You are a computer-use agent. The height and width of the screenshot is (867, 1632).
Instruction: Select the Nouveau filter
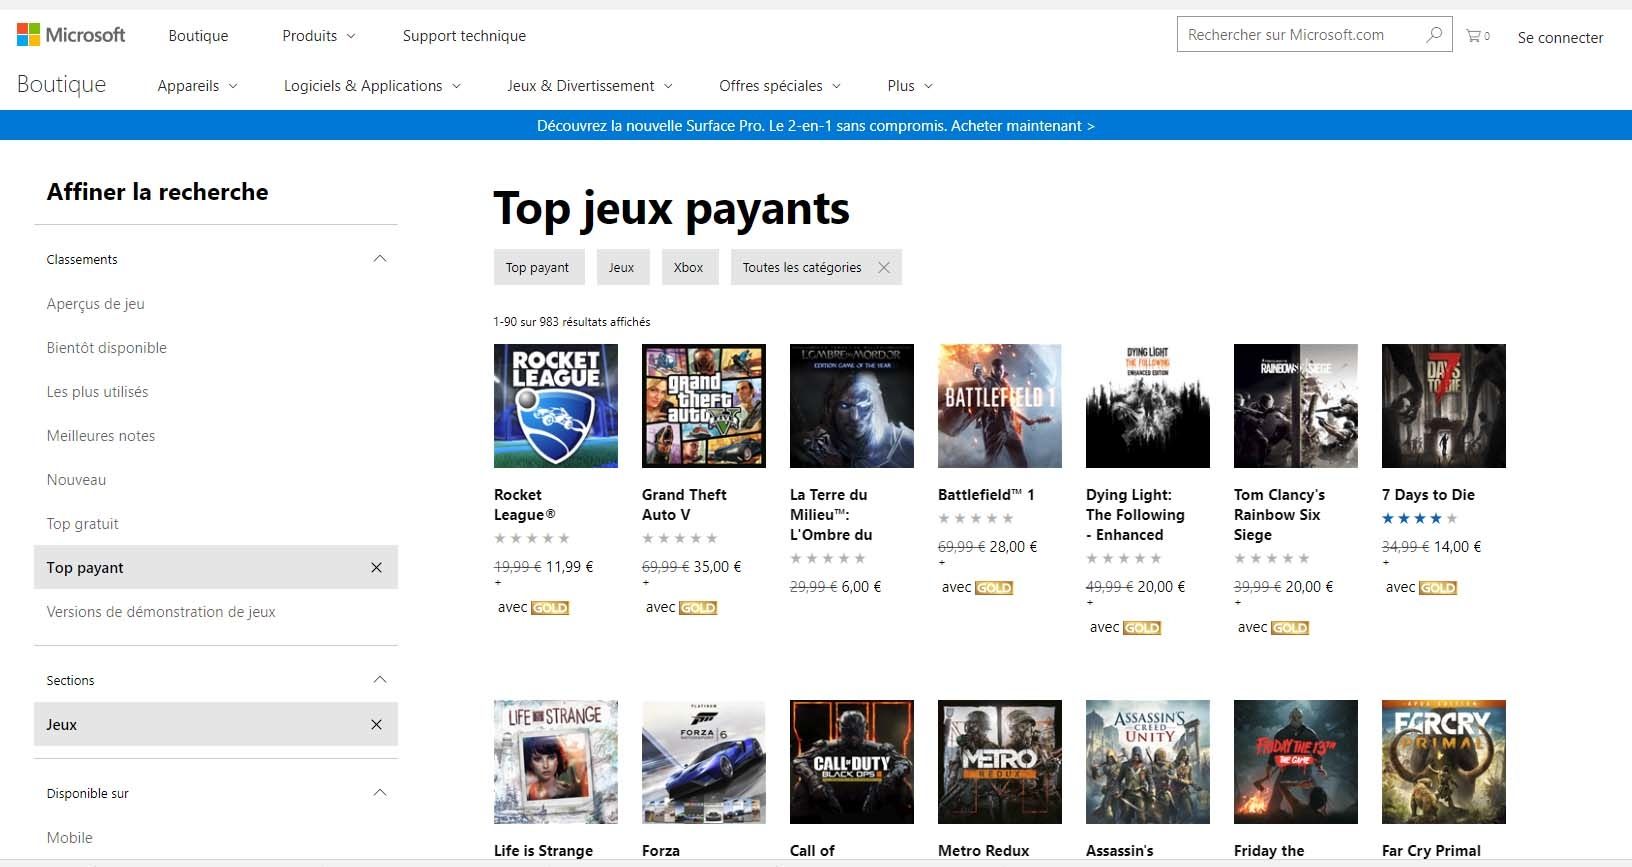point(76,480)
